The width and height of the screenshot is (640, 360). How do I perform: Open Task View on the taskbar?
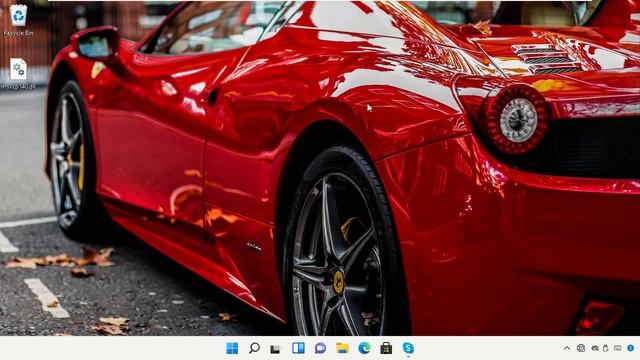(x=276, y=349)
